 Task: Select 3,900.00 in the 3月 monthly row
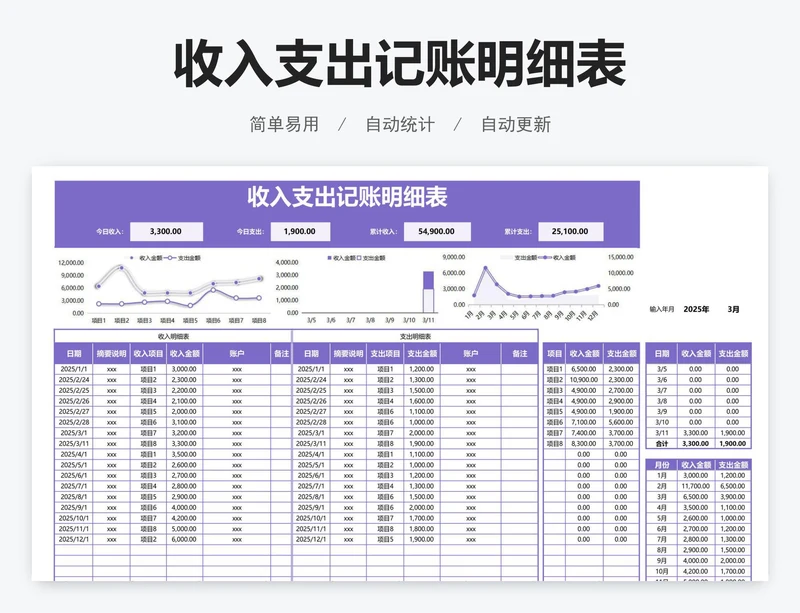point(733,497)
